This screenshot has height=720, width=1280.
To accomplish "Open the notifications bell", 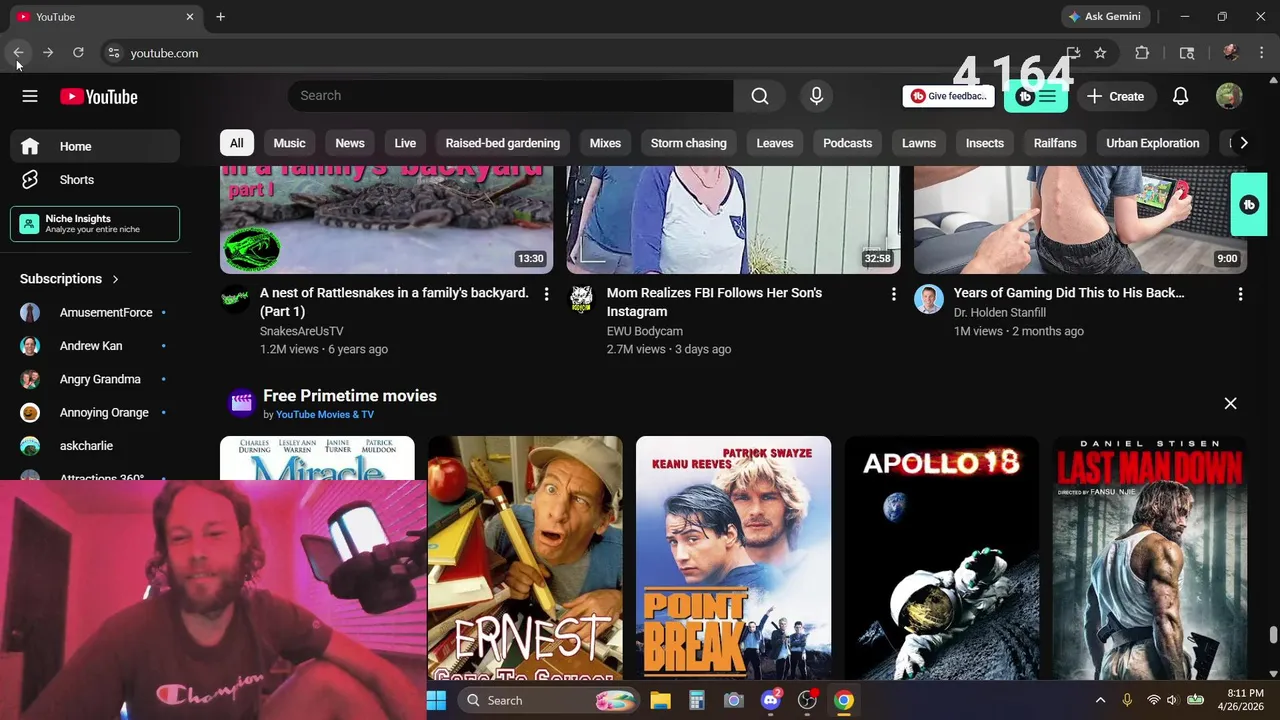I will [1180, 96].
